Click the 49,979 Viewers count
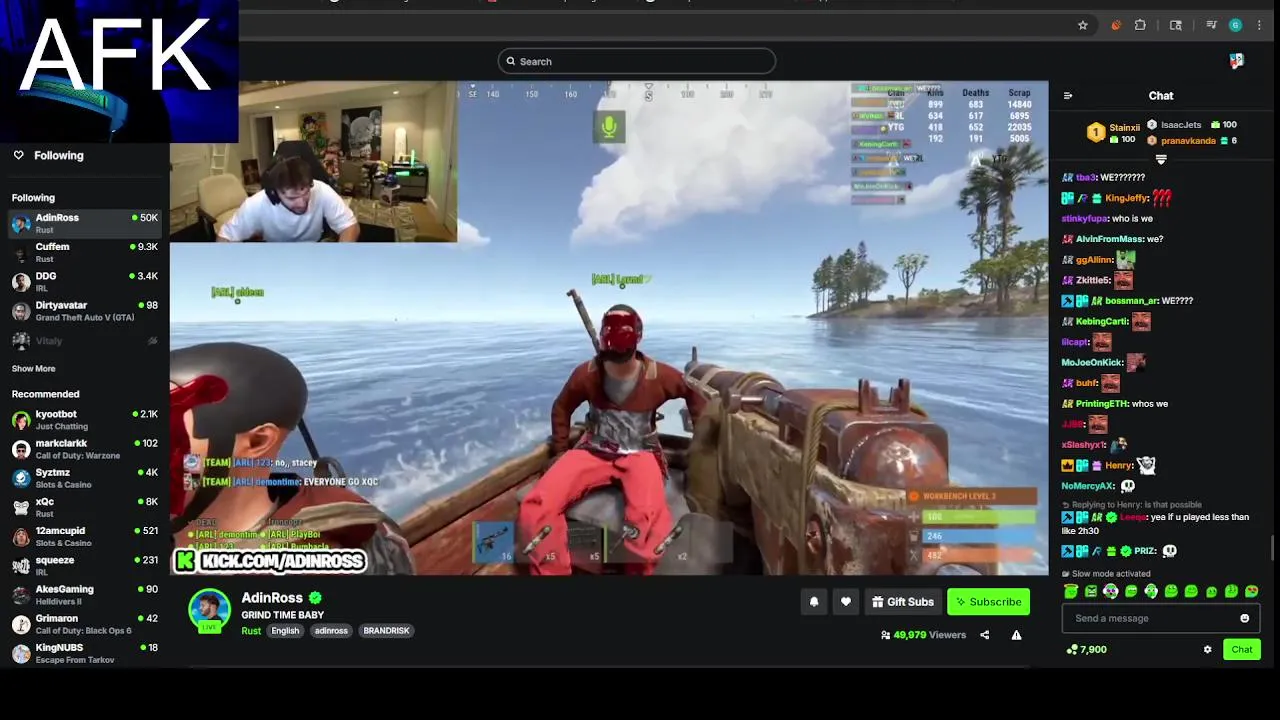The height and width of the screenshot is (720, 1280). point(923,635)
